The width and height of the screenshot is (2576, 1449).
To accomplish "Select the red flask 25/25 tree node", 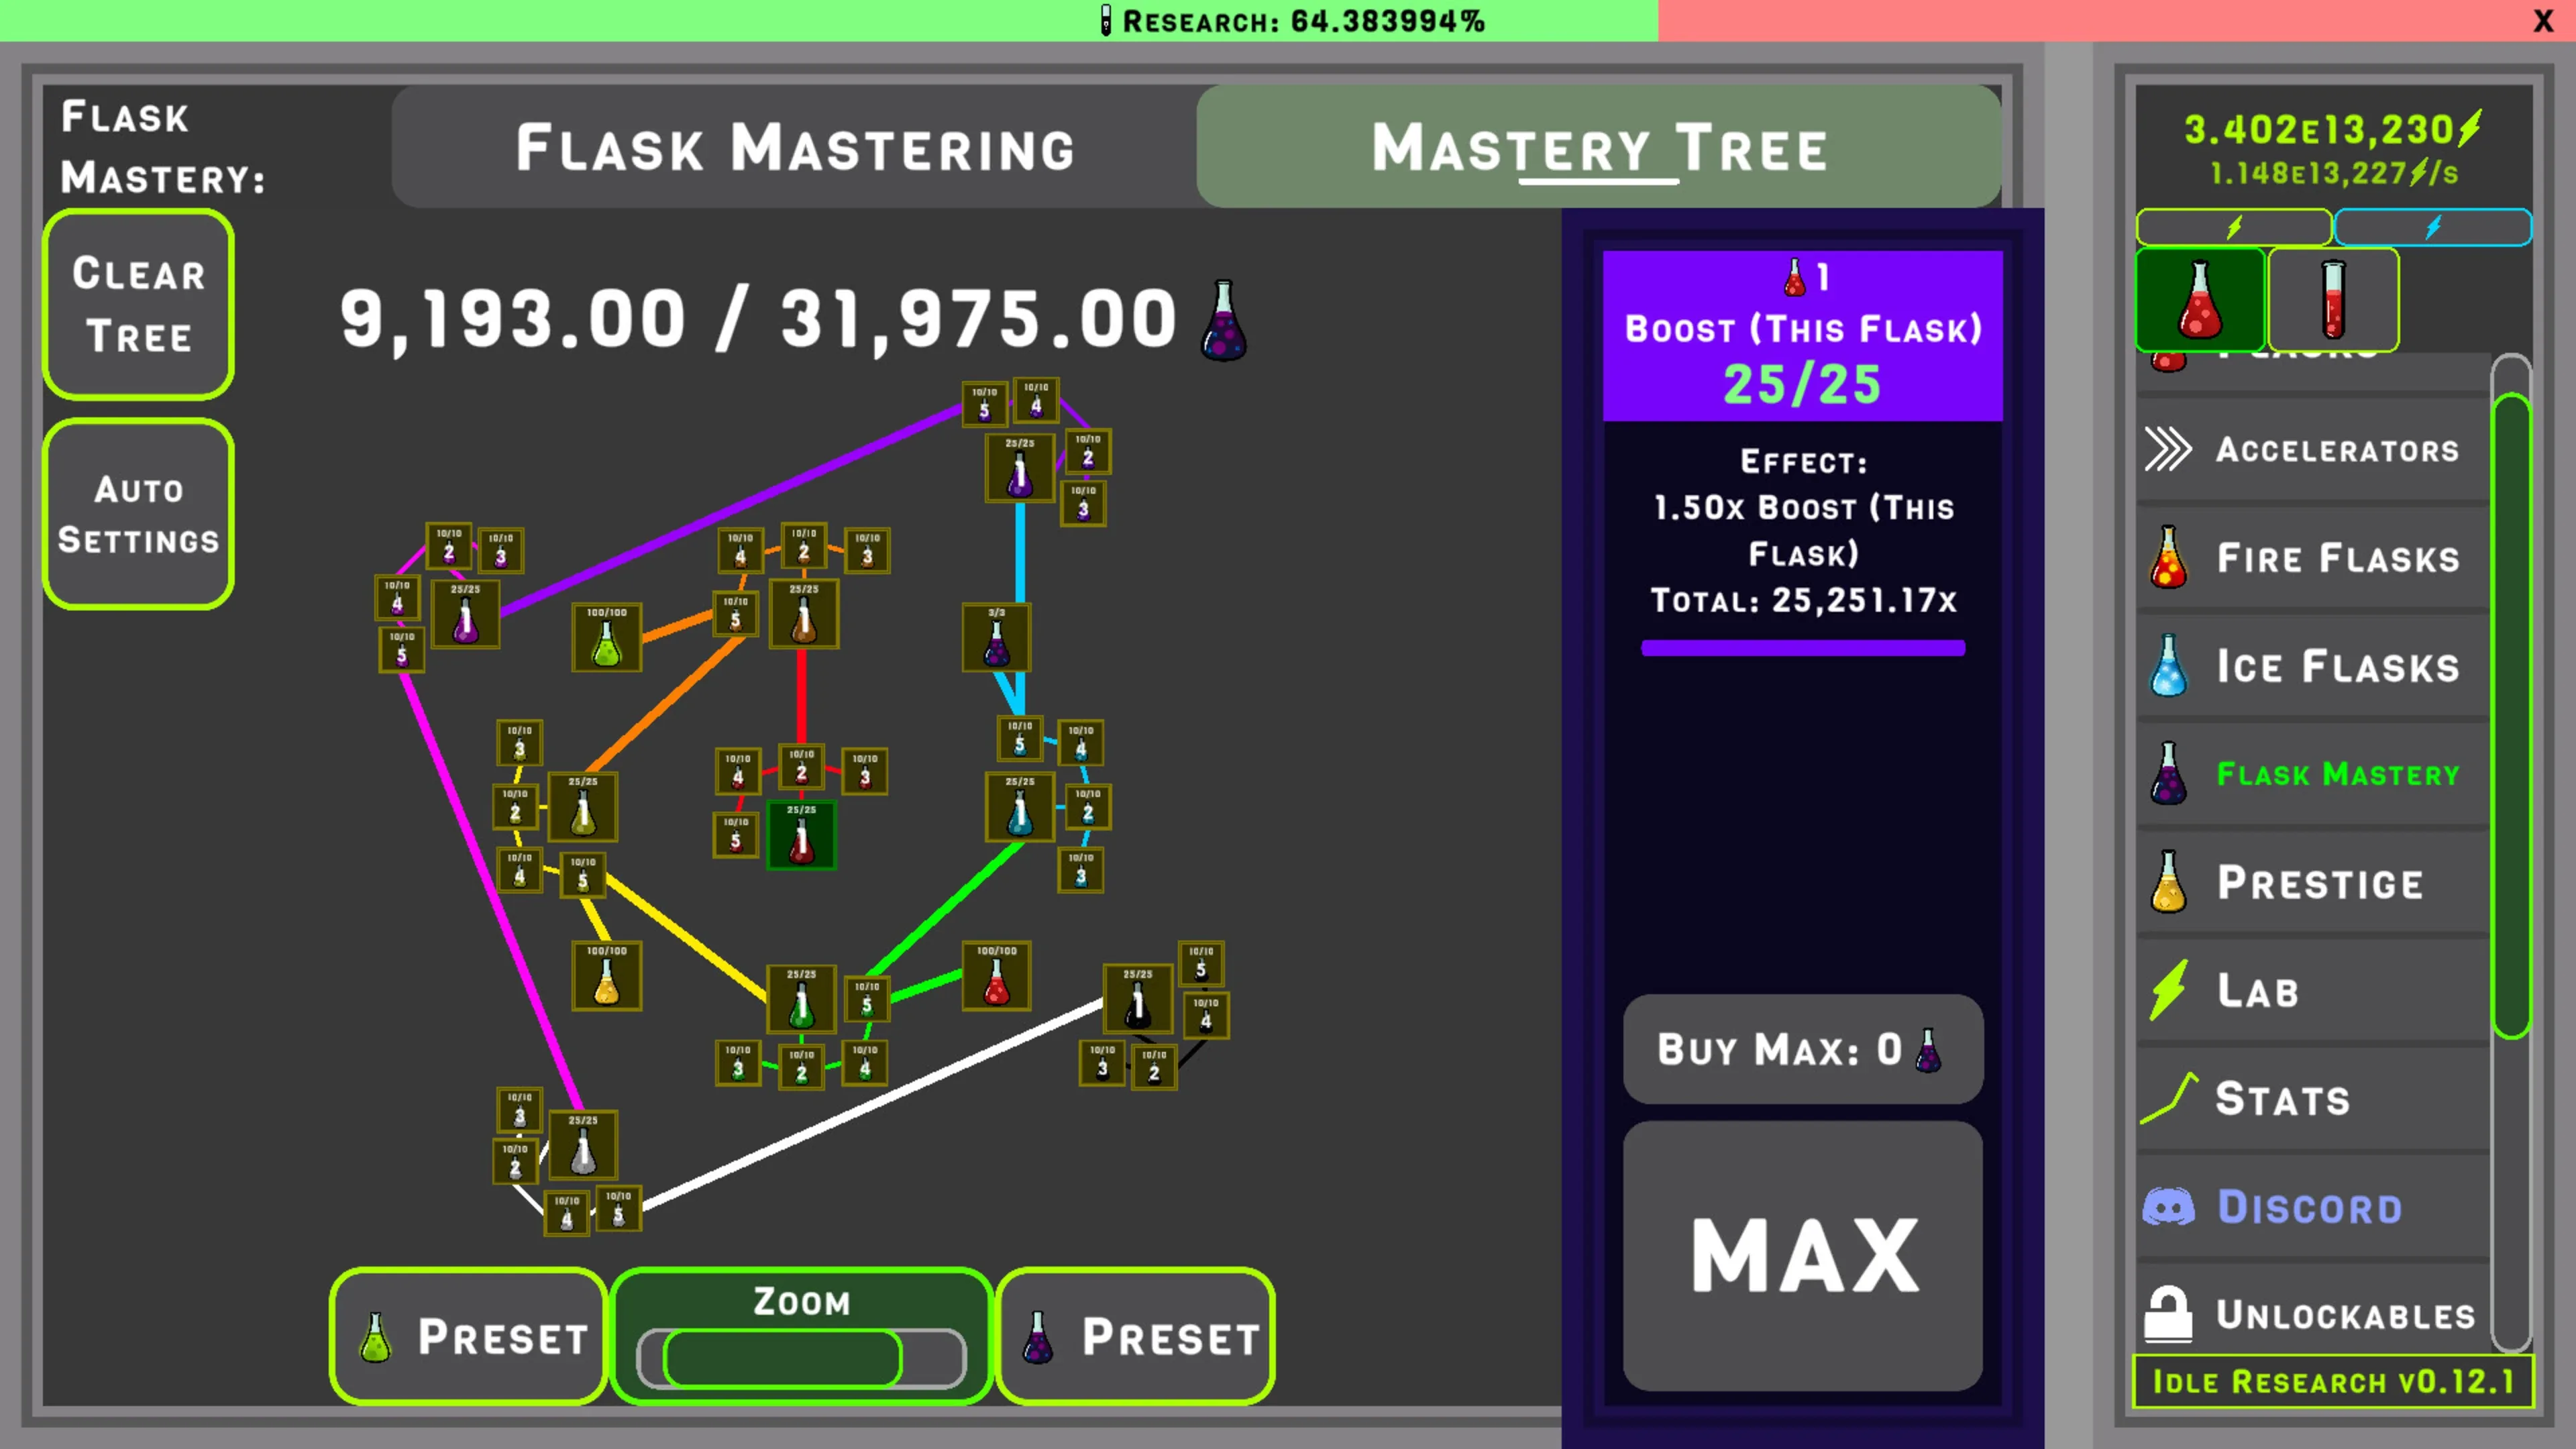I will point(800,836).
